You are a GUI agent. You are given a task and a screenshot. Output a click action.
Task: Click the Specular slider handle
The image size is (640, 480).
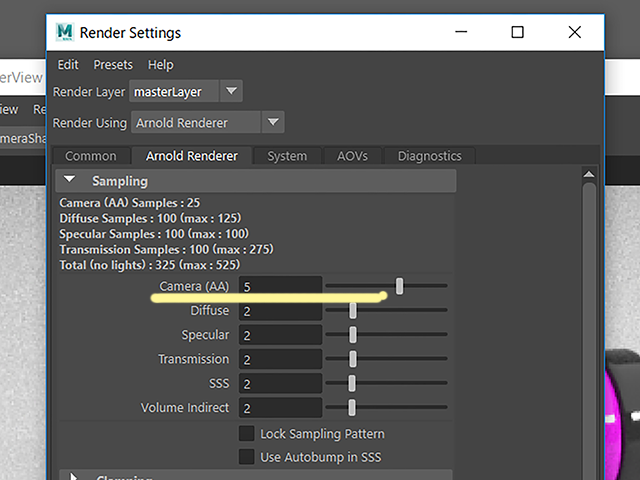point(353,335)
